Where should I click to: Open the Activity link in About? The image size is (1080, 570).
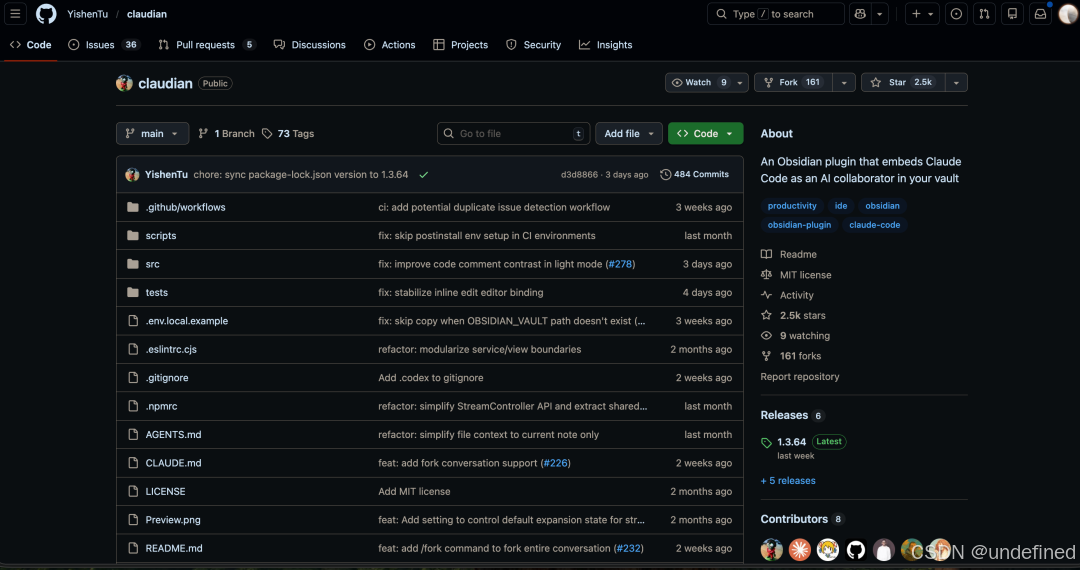tap(787, 295)
